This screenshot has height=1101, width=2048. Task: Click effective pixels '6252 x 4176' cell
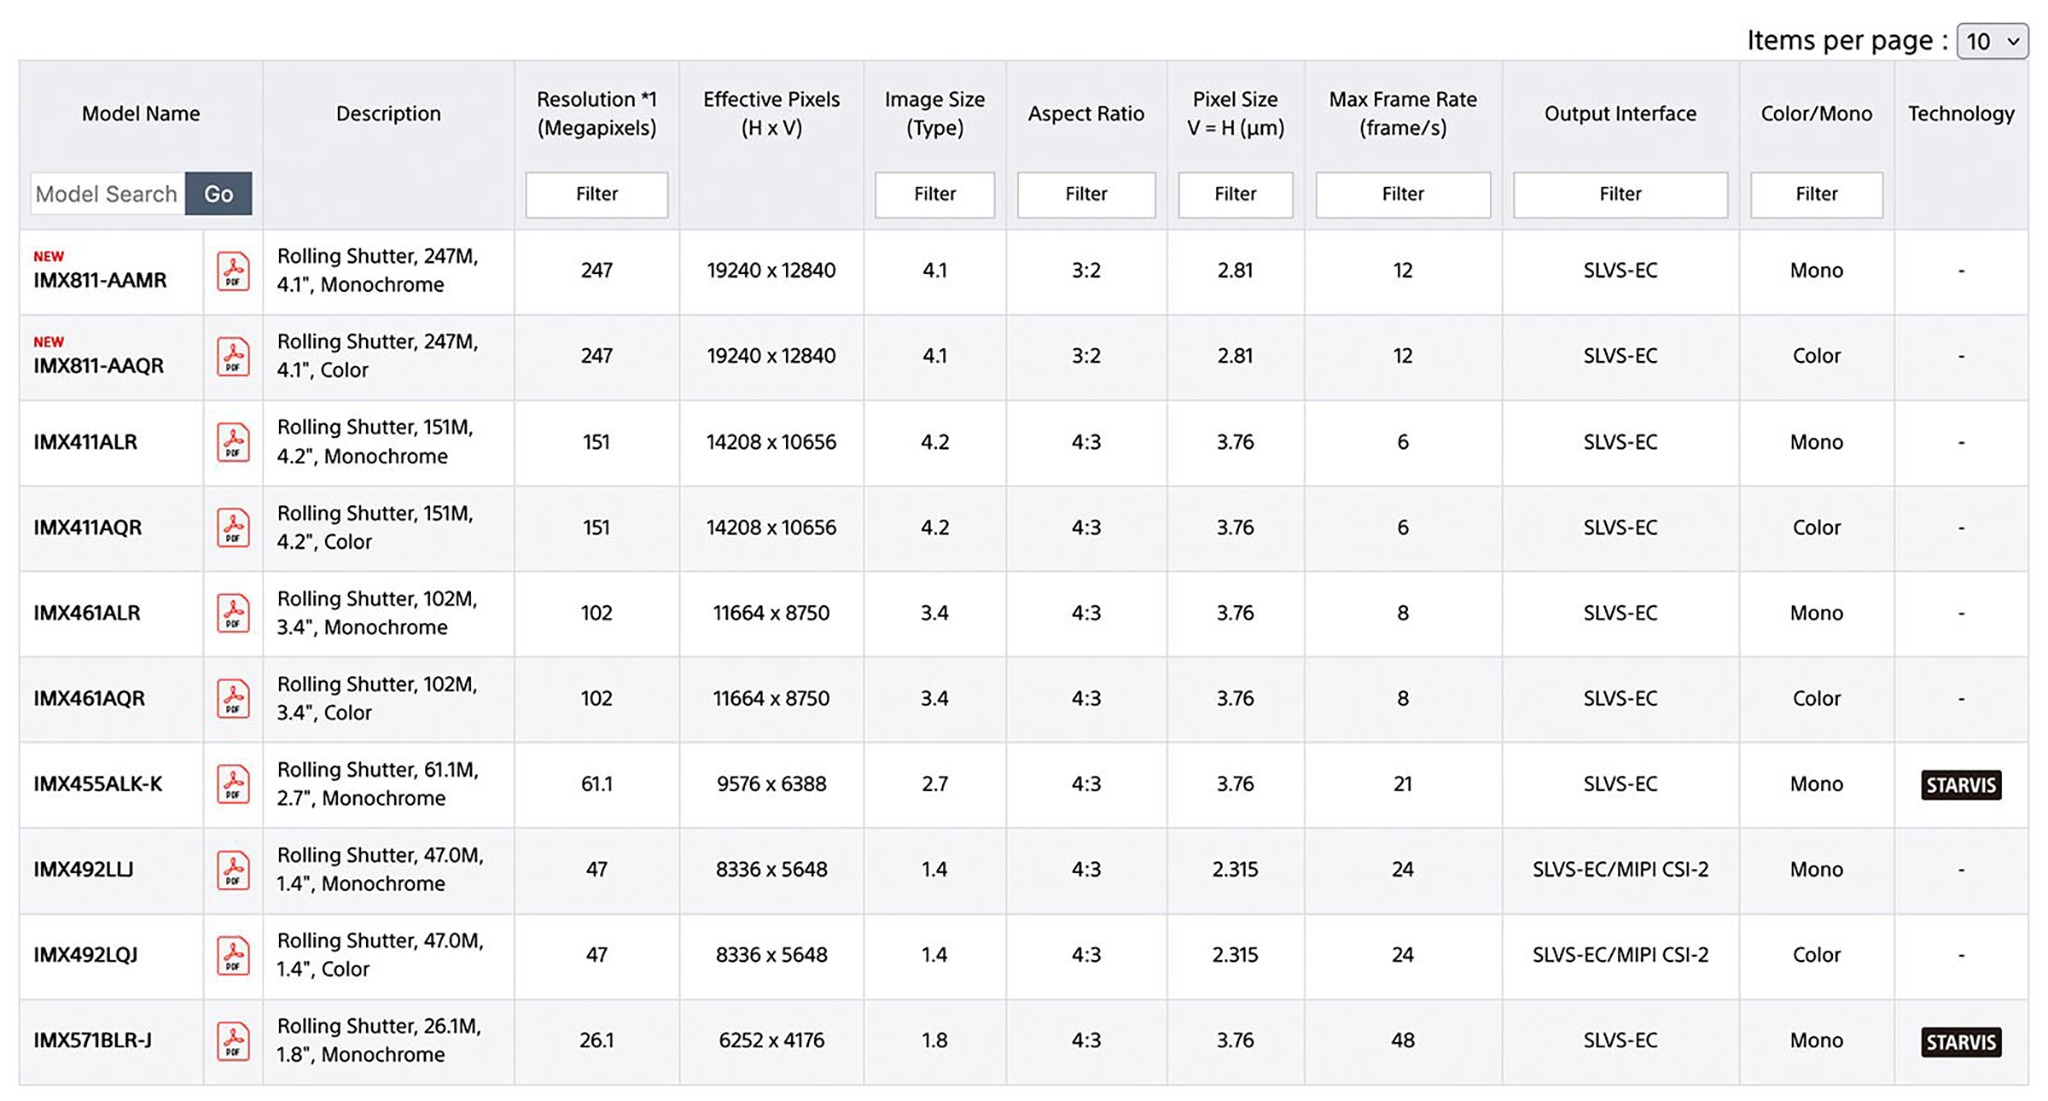(x=771, y=1041)
